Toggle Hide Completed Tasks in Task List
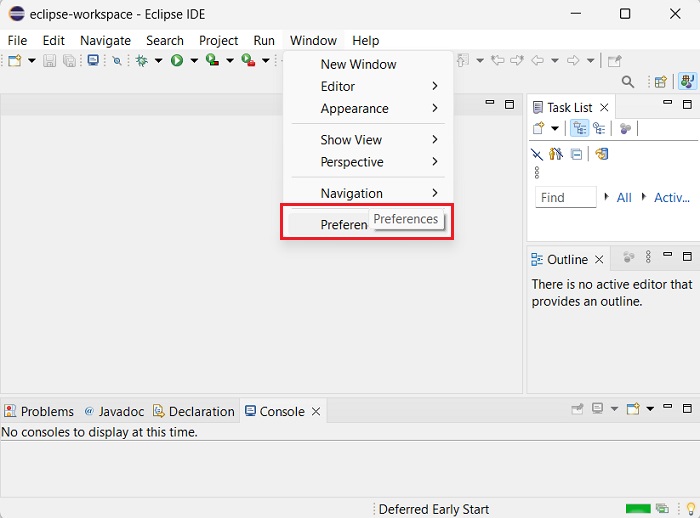700x518 pixels. pyautogui.click(x=537, y=155)
